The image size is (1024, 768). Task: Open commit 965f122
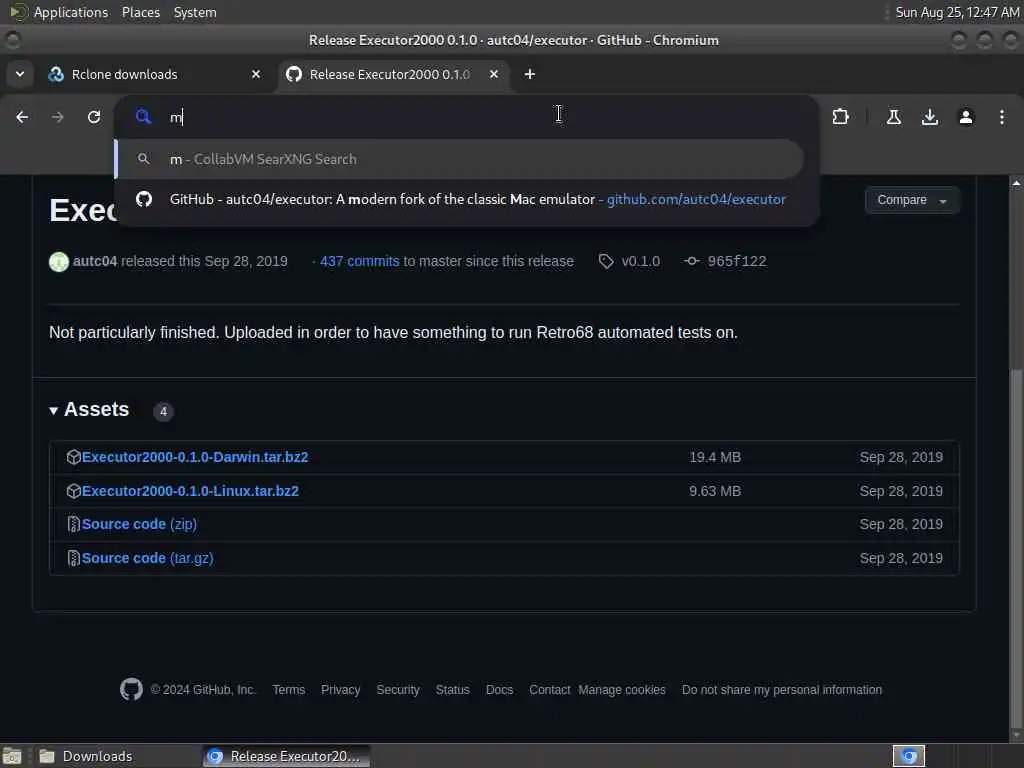point(737,261)
